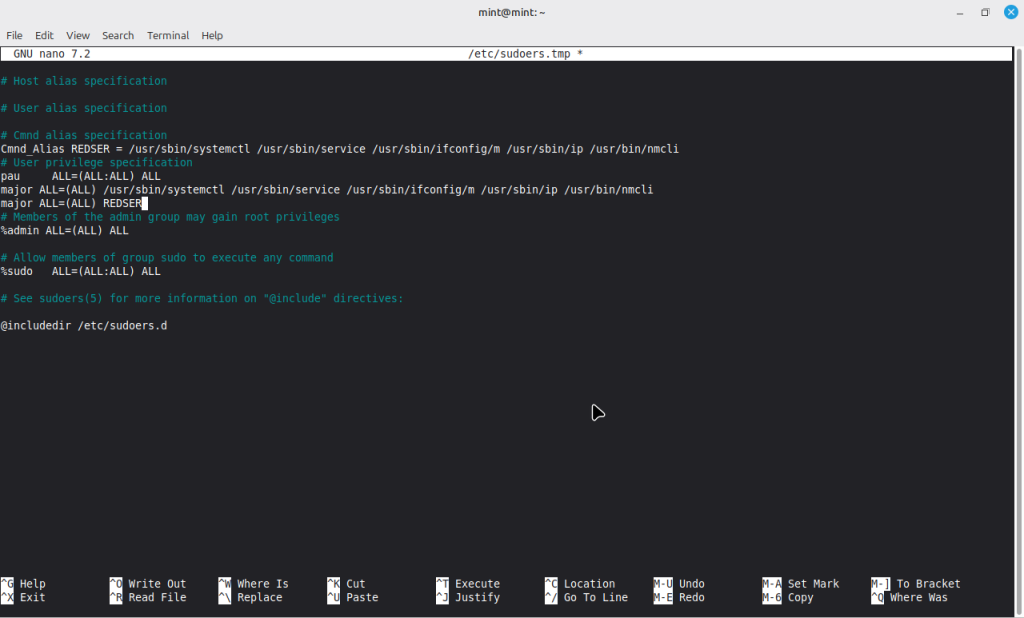Close the terminal window
This screenshot has height=618, width=1024.
pyautogui.click(x=1010, y=12)
